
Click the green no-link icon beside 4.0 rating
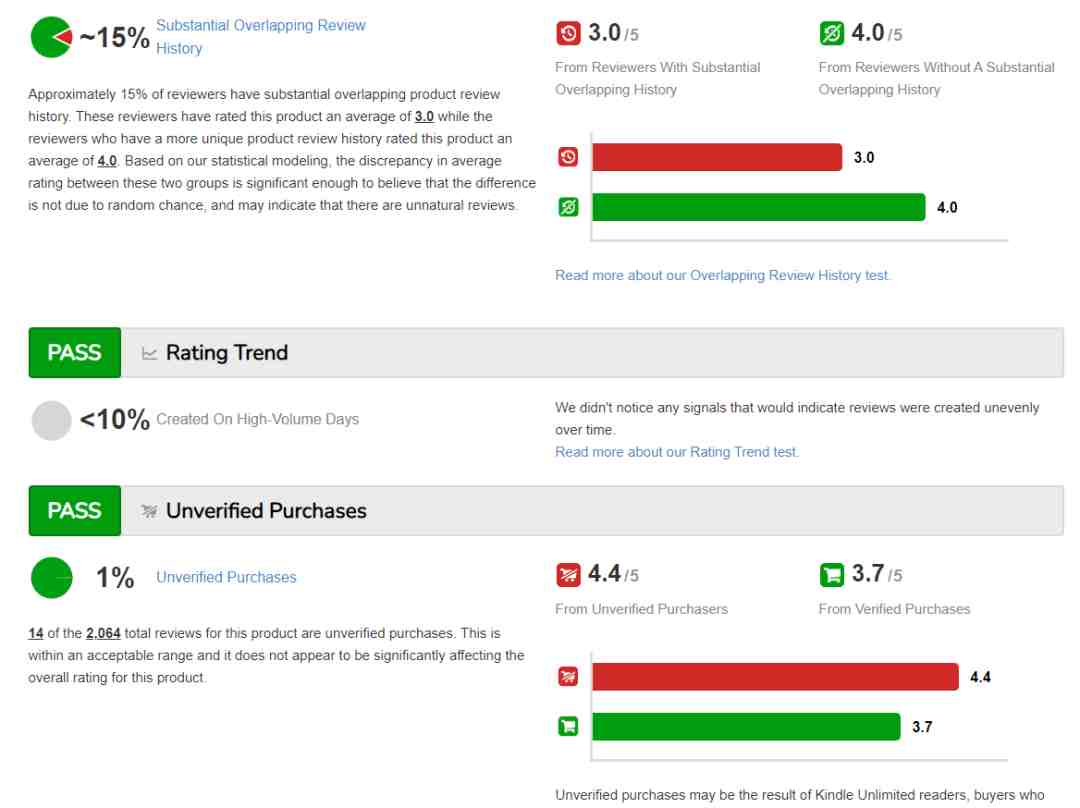pyautogui.click(x=831, y=36)
